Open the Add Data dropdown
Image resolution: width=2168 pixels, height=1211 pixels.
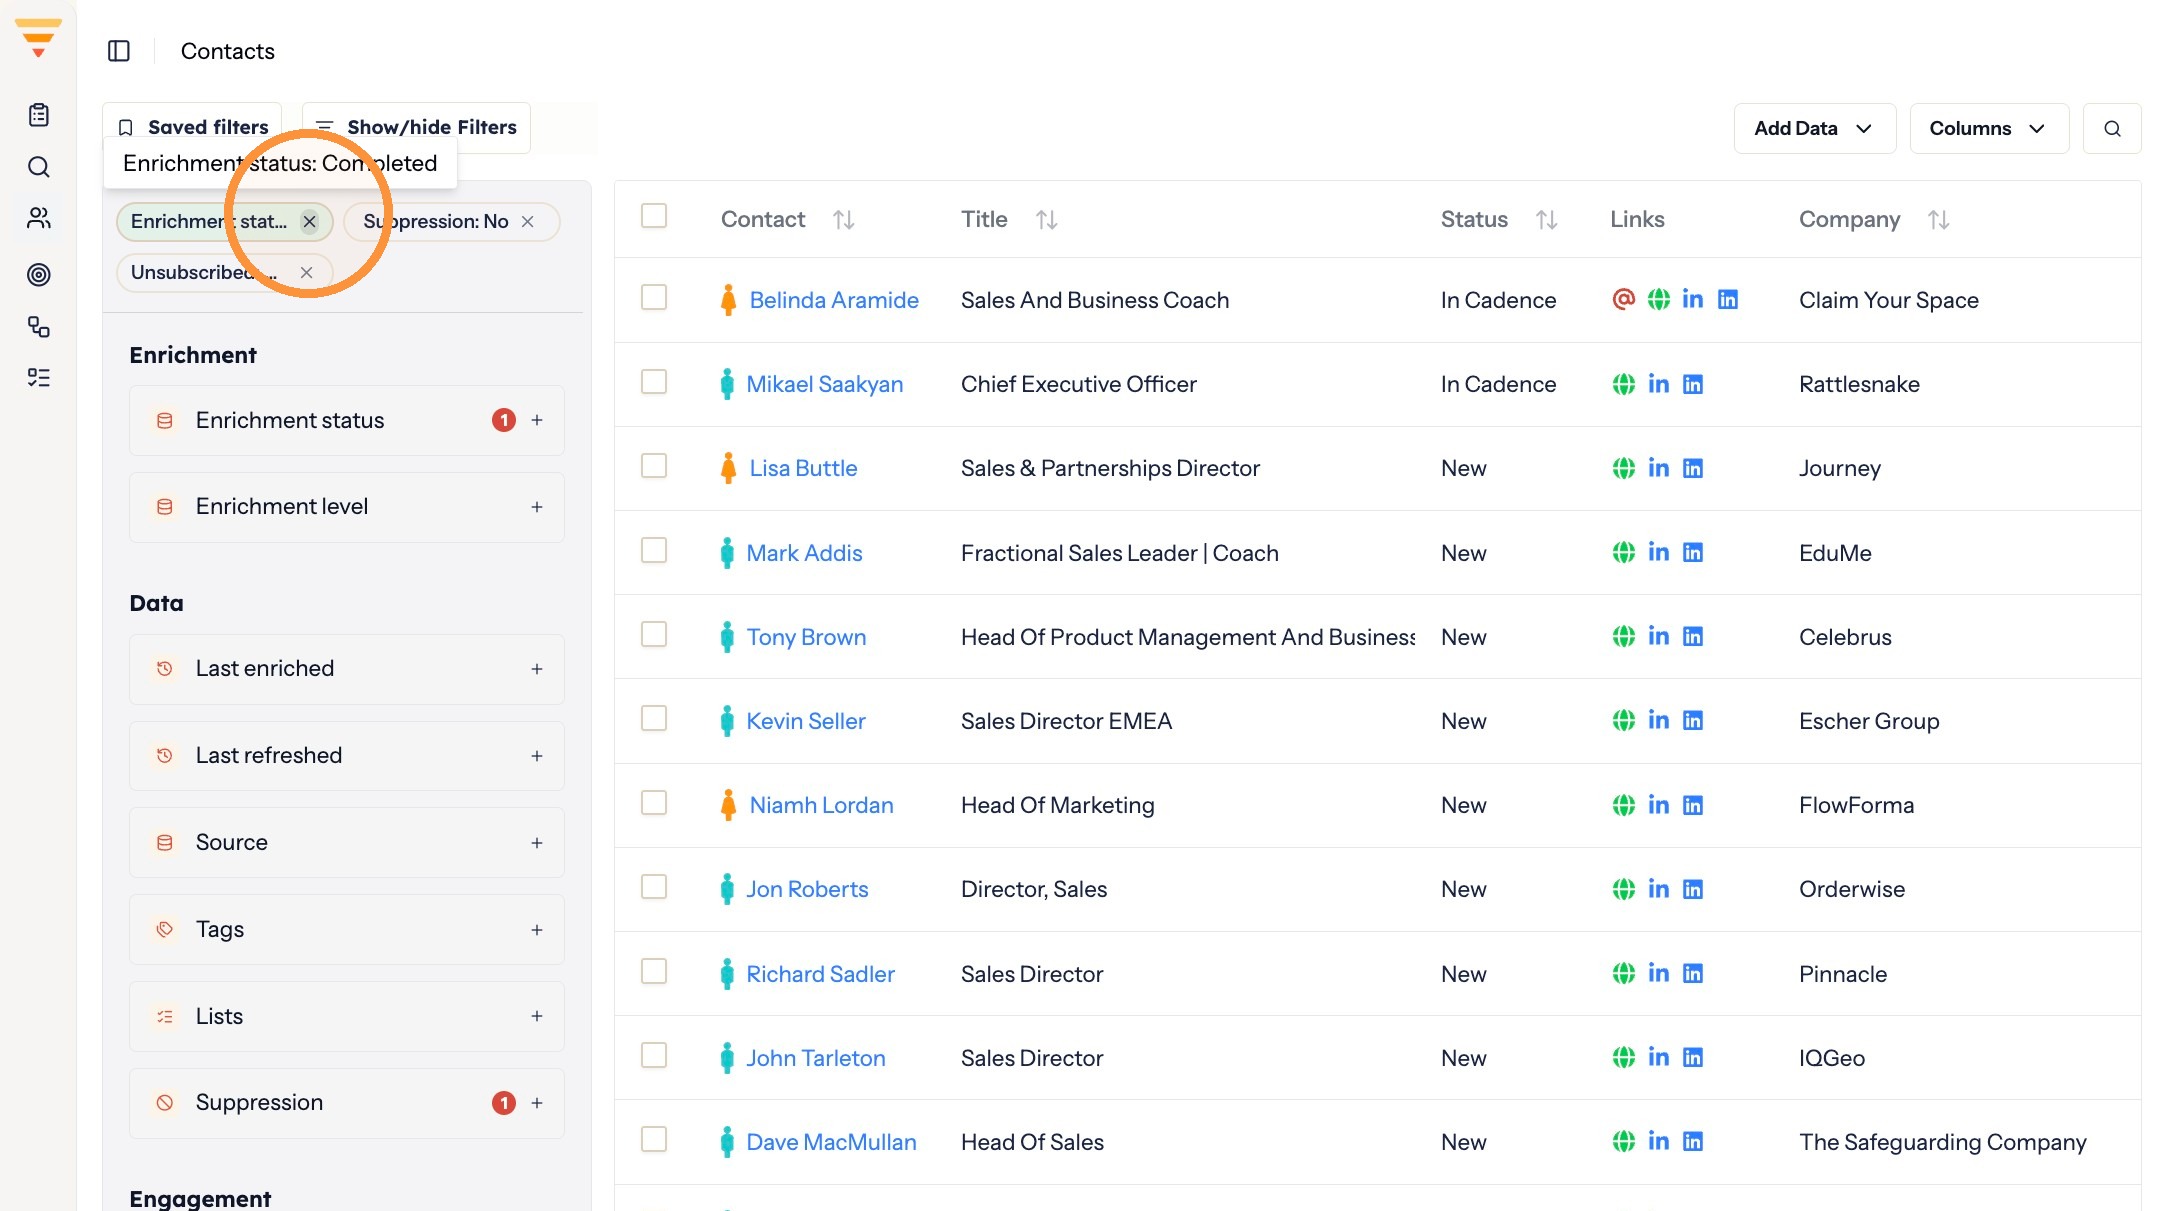(x=1814, y=128)
